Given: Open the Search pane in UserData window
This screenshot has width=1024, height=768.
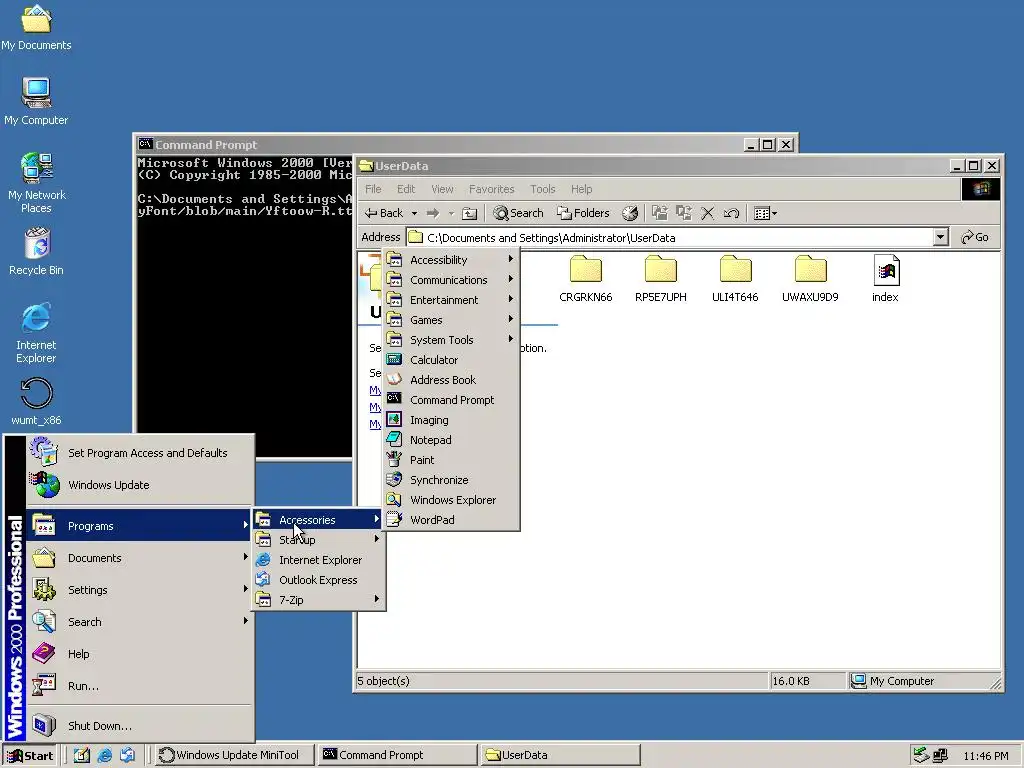Looking at the screenshot, I should [519, 213].
